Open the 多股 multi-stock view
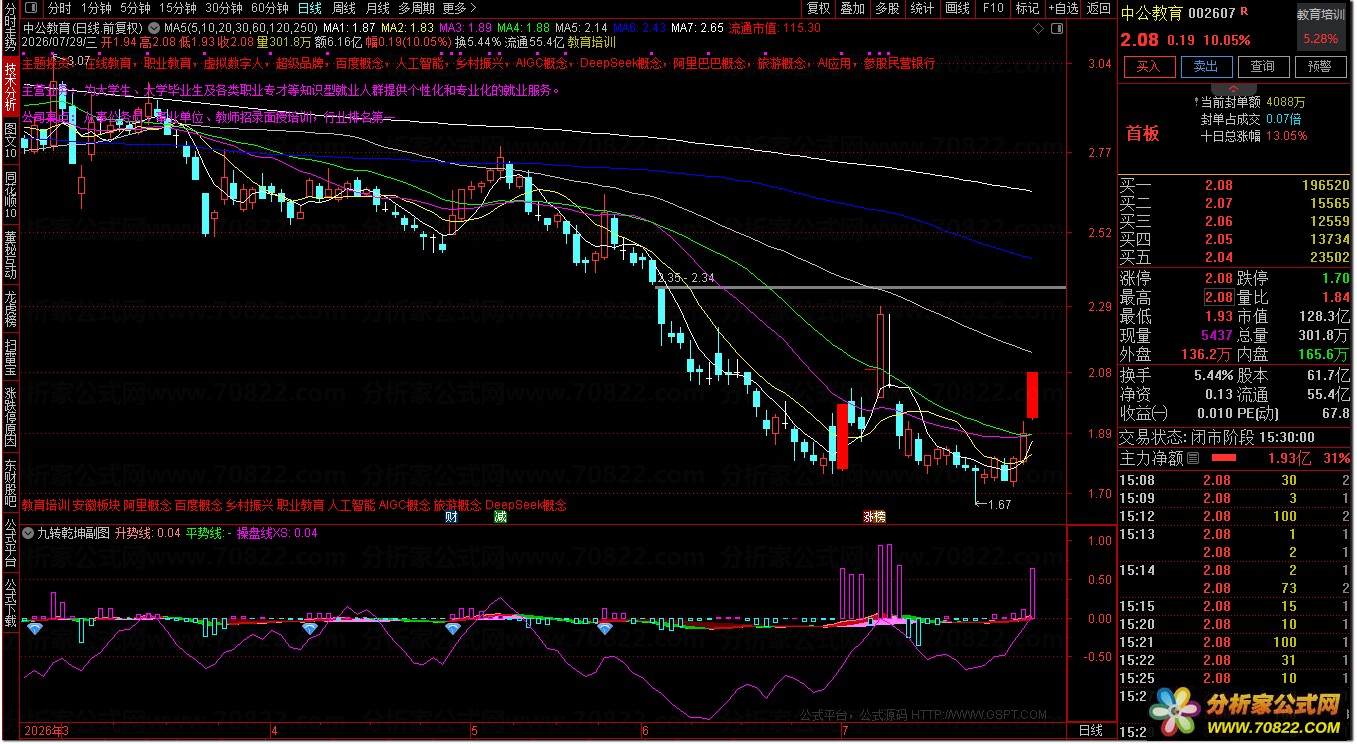The height and width of the screenshot is (744, 1357). coord(887,8)
